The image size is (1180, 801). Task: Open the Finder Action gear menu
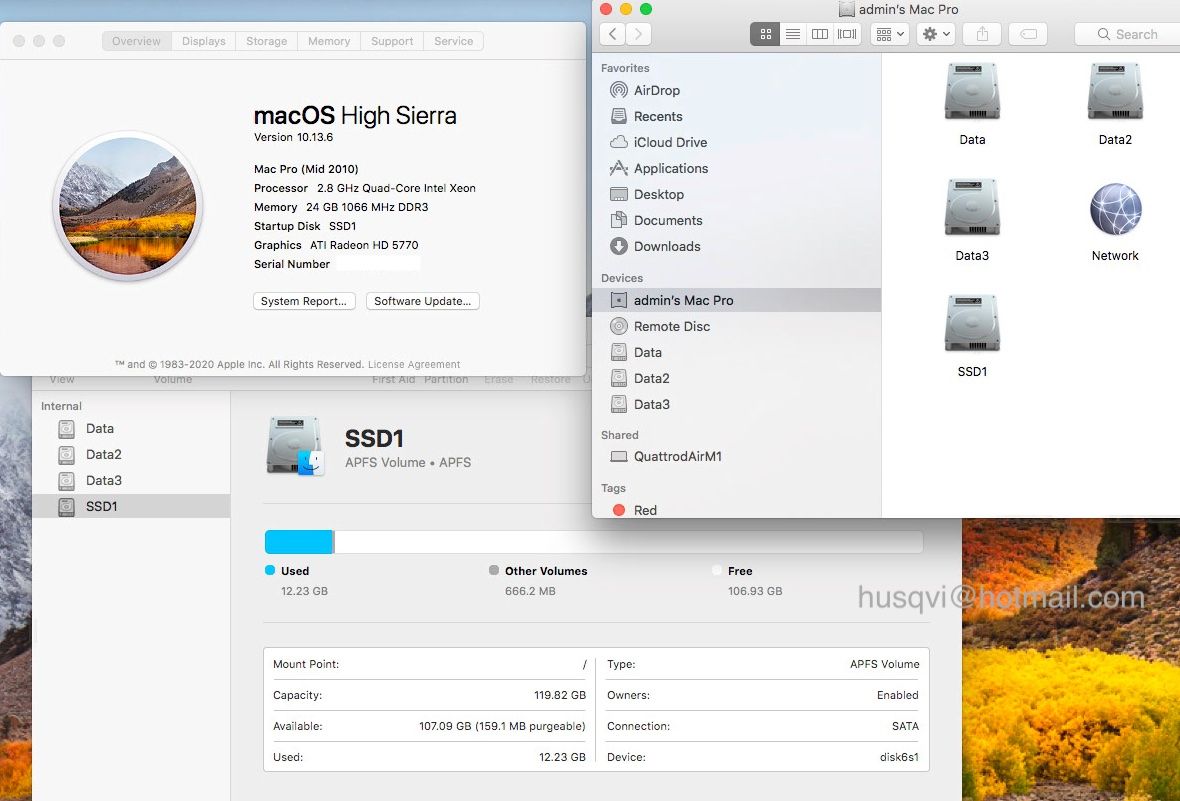coord(936,34)
